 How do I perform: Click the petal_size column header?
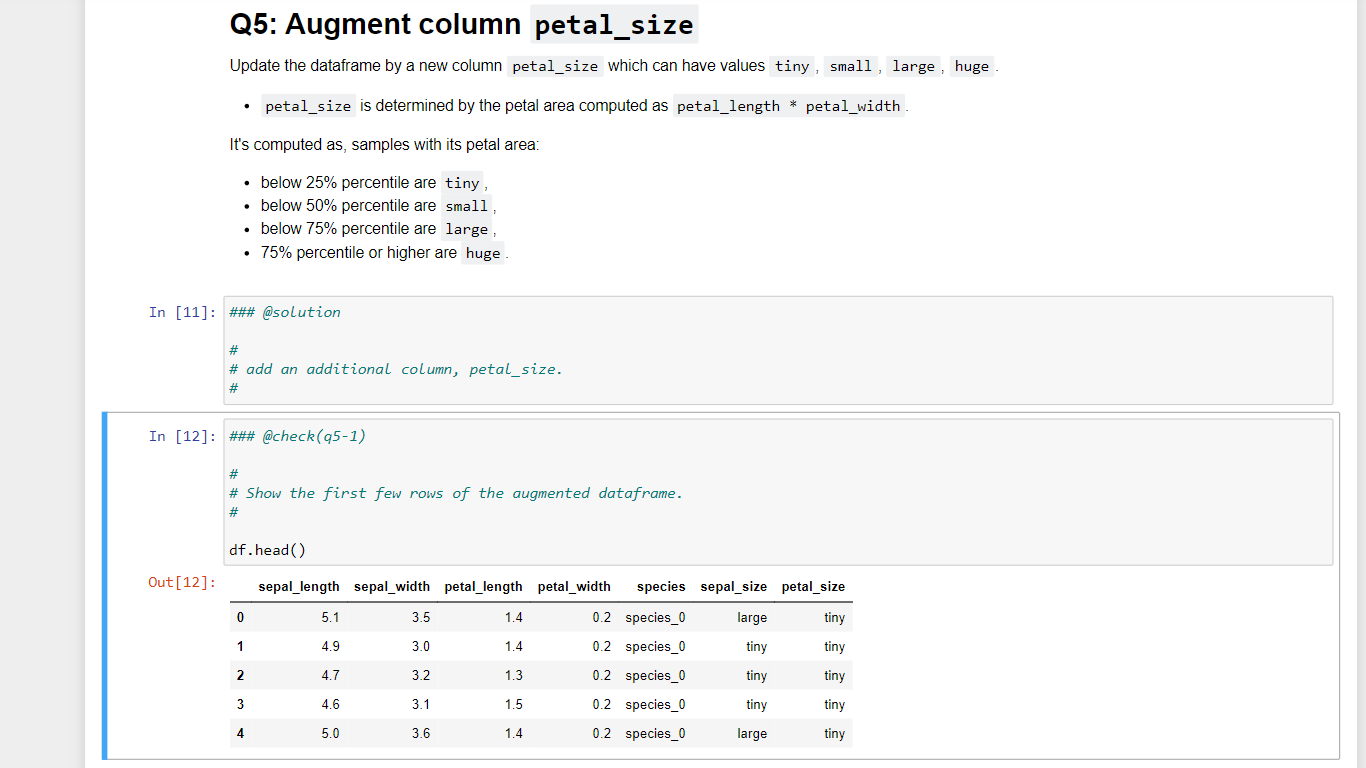(x=813, y=587)
